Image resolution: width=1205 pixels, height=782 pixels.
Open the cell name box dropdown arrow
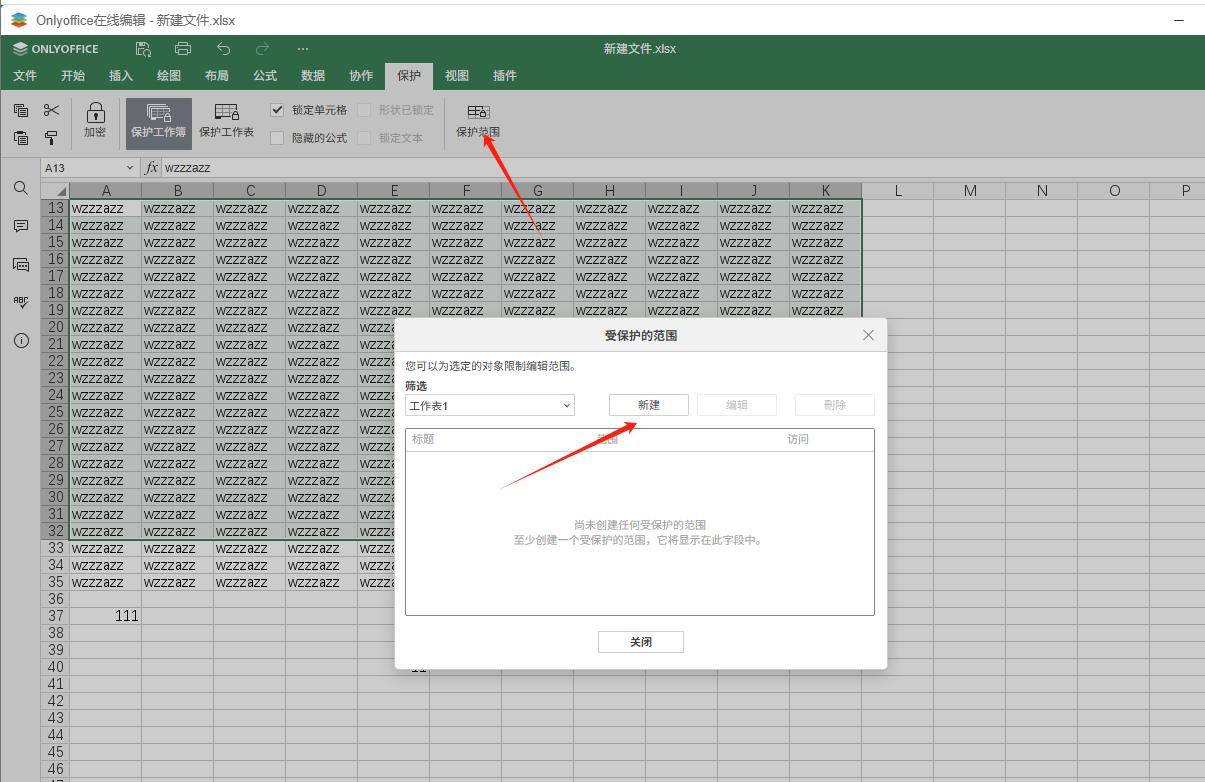coord(130,168)
